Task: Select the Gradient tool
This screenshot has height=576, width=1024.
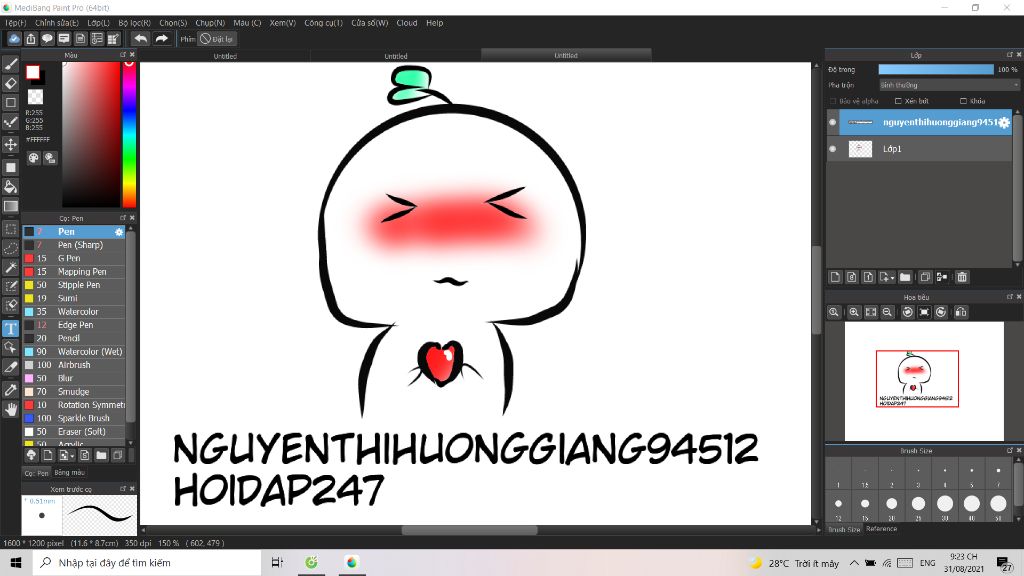Action: pos(10,206)
